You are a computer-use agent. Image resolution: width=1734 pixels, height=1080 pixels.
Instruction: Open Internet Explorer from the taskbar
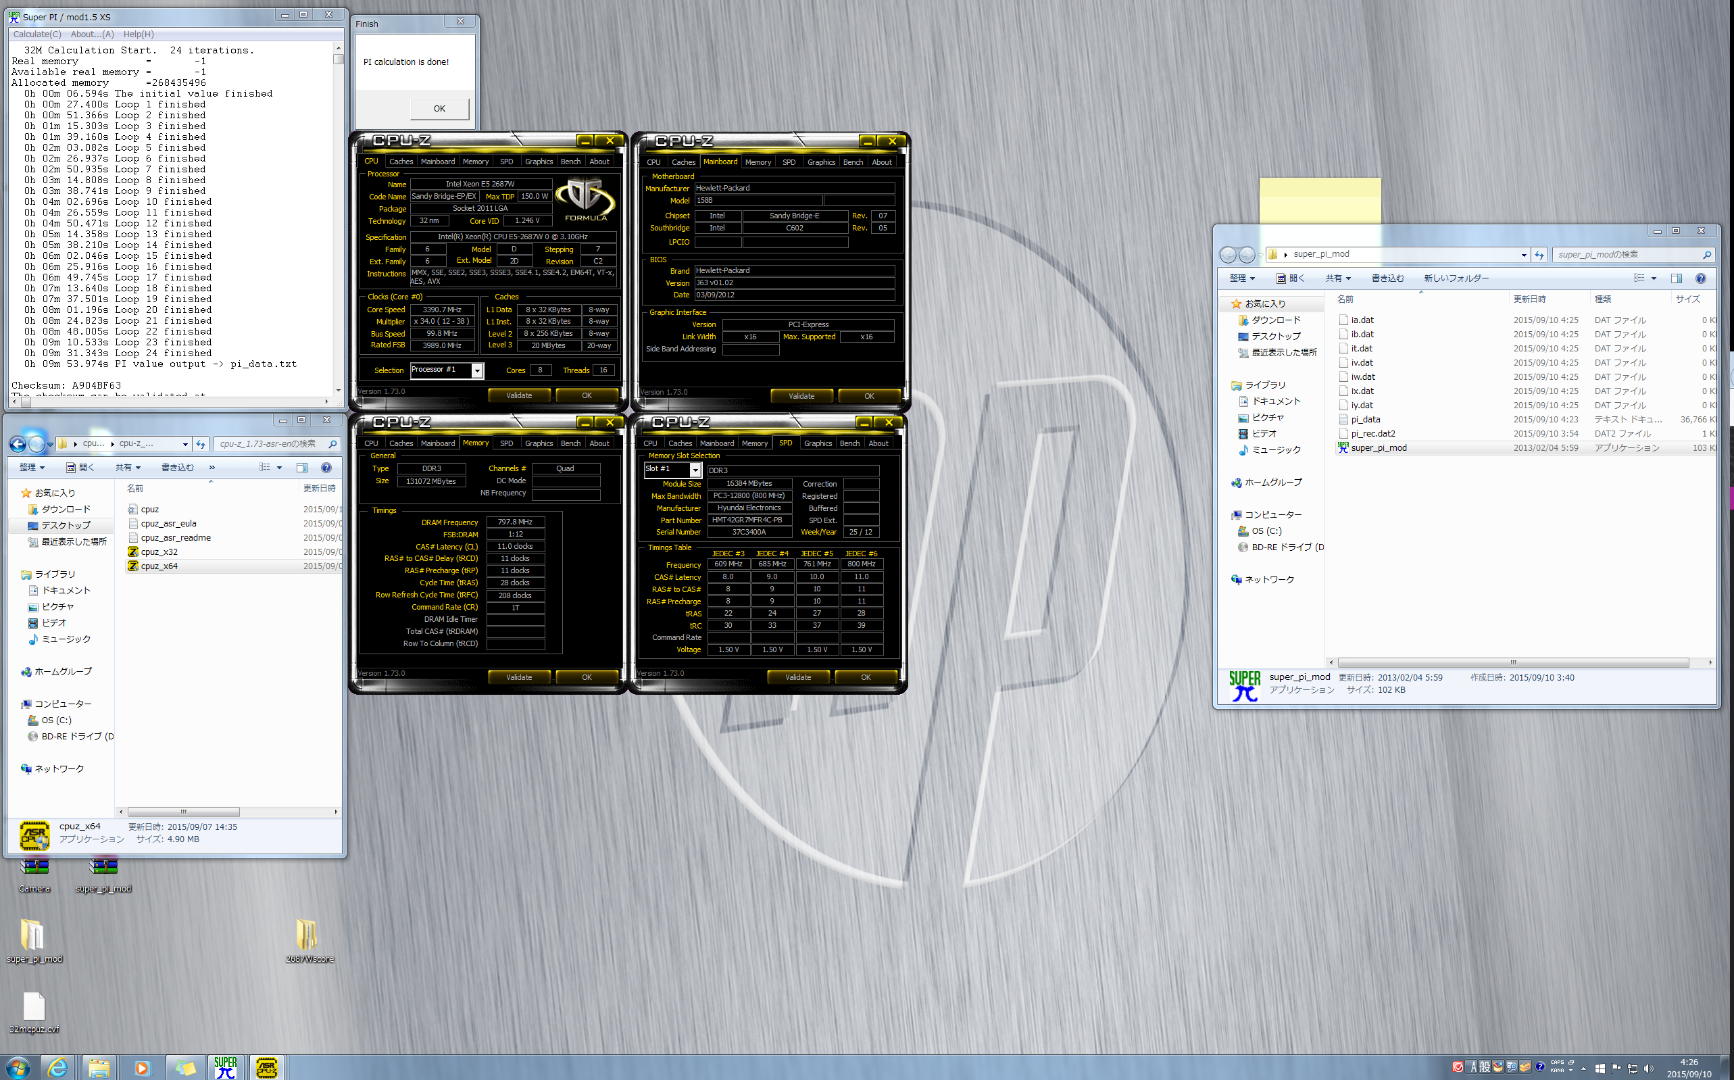[x=58, y=1067]
